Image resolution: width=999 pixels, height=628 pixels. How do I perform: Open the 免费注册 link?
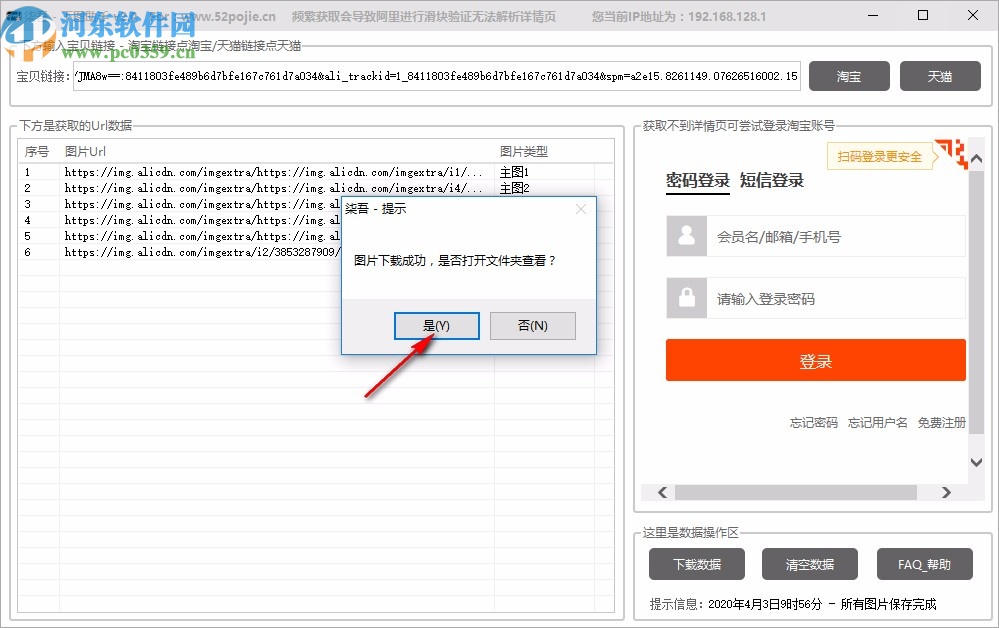[x=941, y=422]
